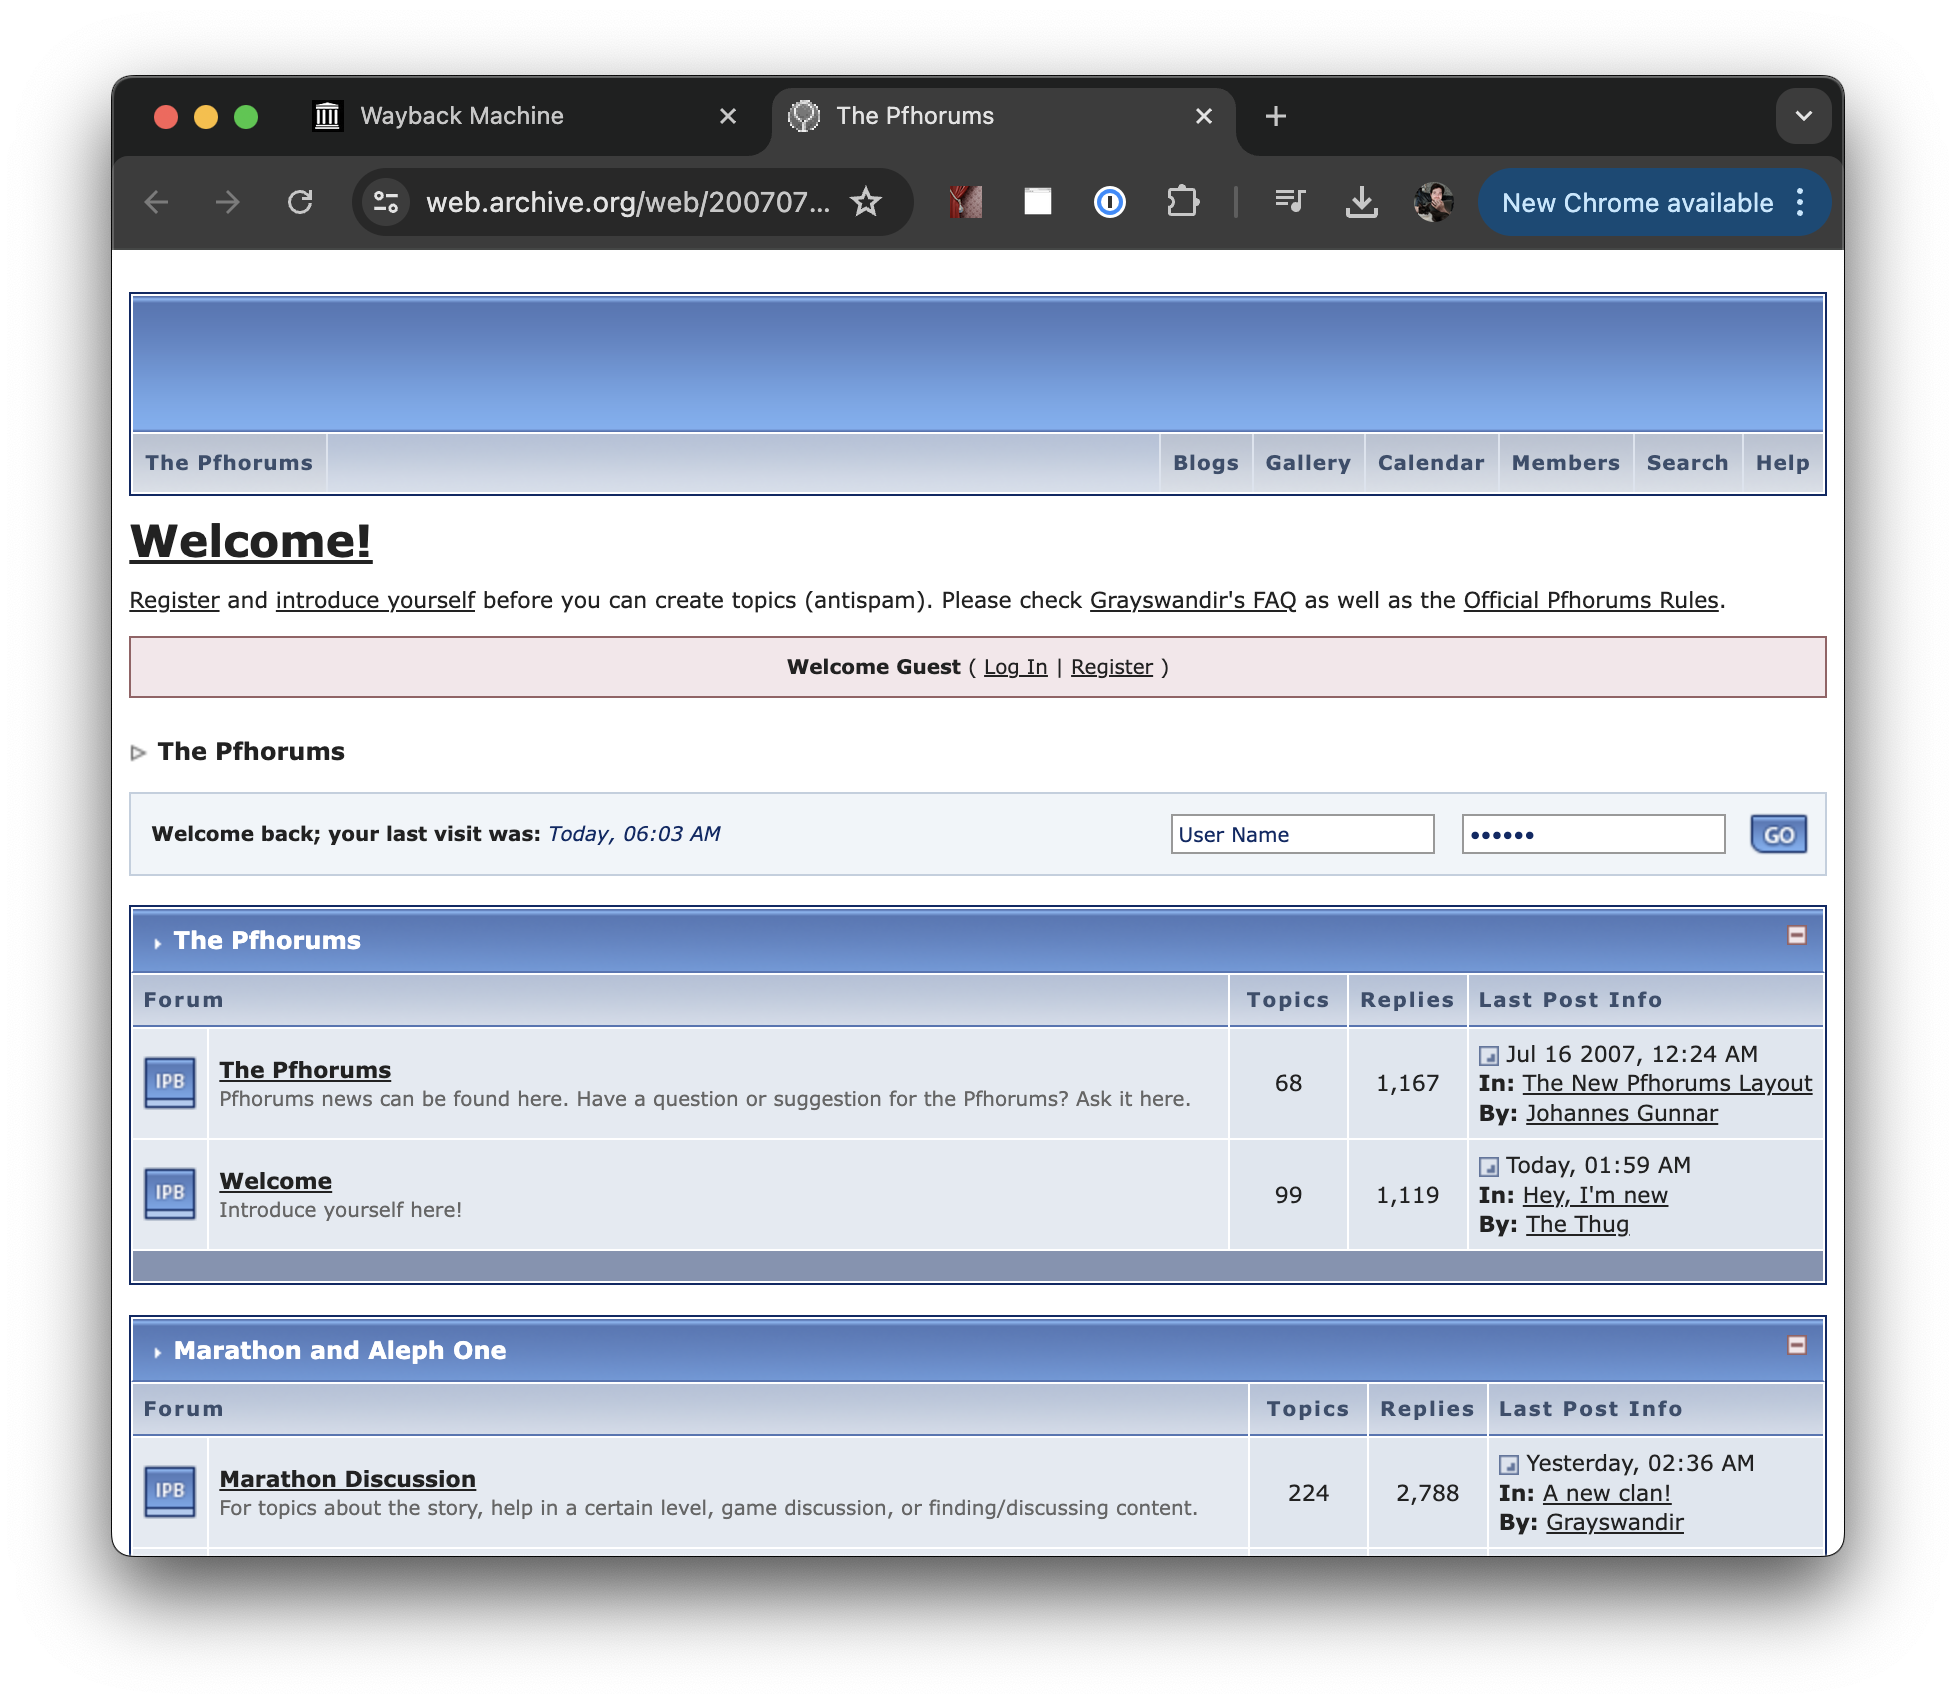Screen dimensions: 1956x1704
Task: Open The Pfhorums category header link
Action: click(x=267, y=940)
